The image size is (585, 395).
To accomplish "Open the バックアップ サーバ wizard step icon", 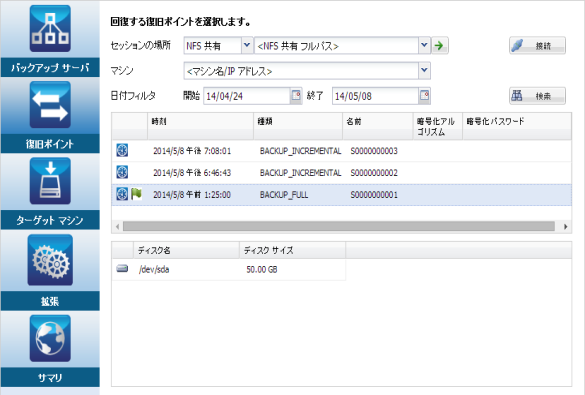I will 50,28.
